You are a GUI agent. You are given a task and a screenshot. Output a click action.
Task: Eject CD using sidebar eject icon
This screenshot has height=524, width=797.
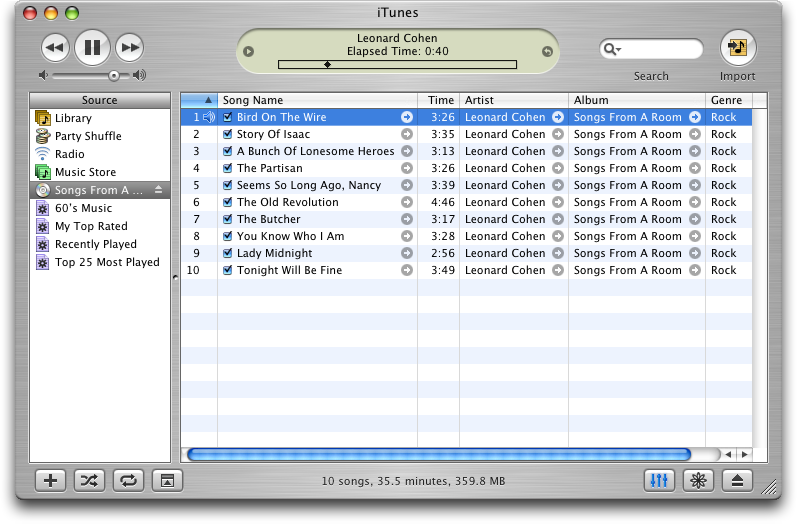click(159, 190)
